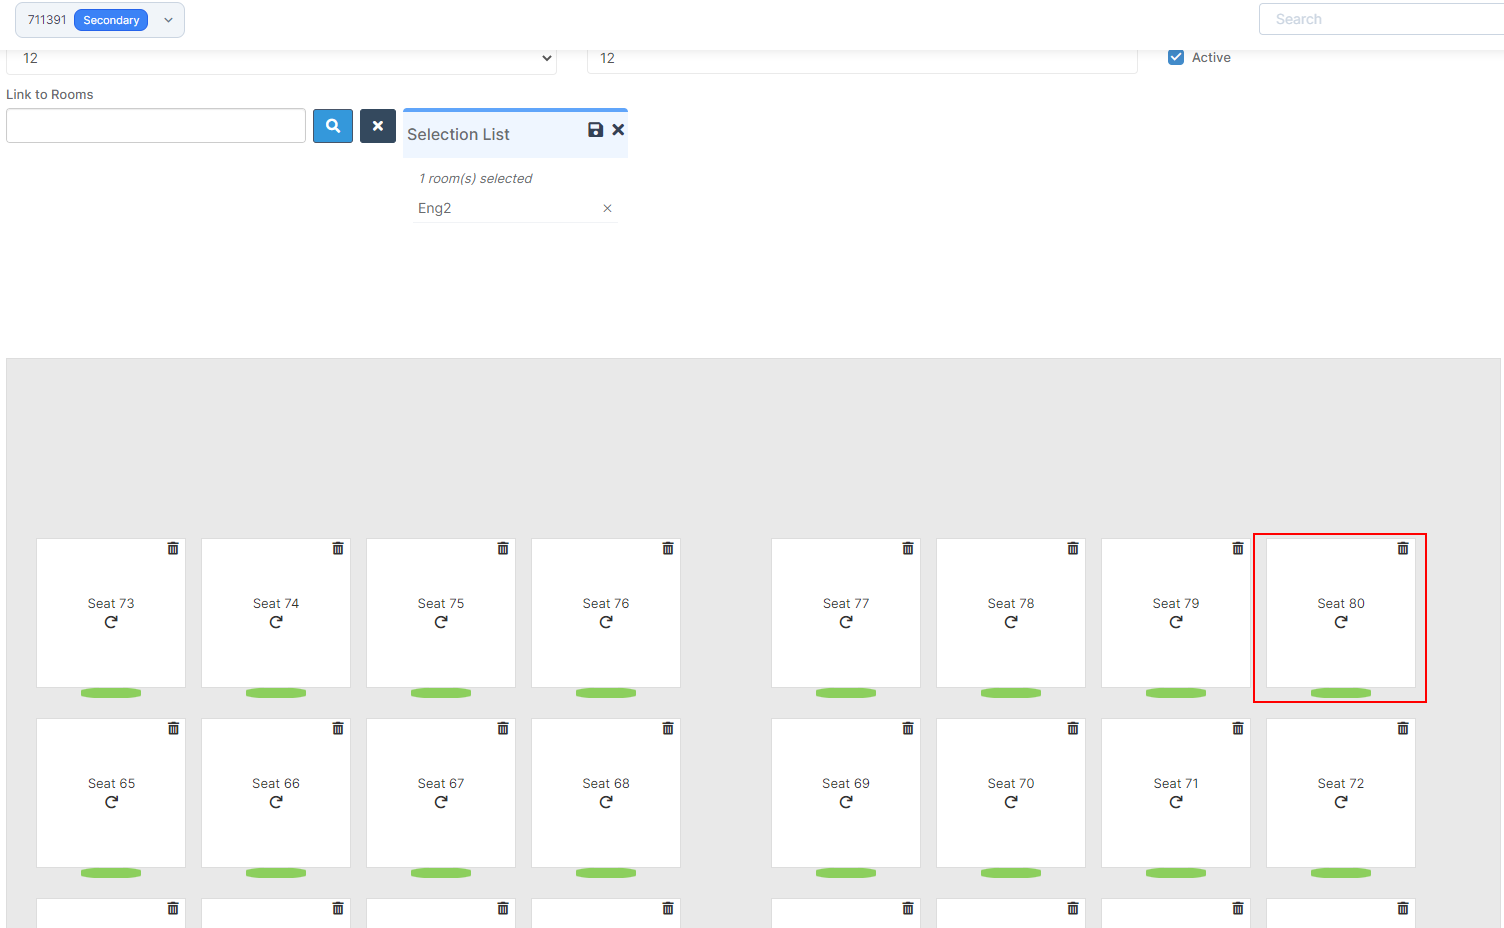Click the Secondary badge label
Image resolution: width=1504 pixels, height=928 pixels.
pyautogui.click(x=111, y=20)
